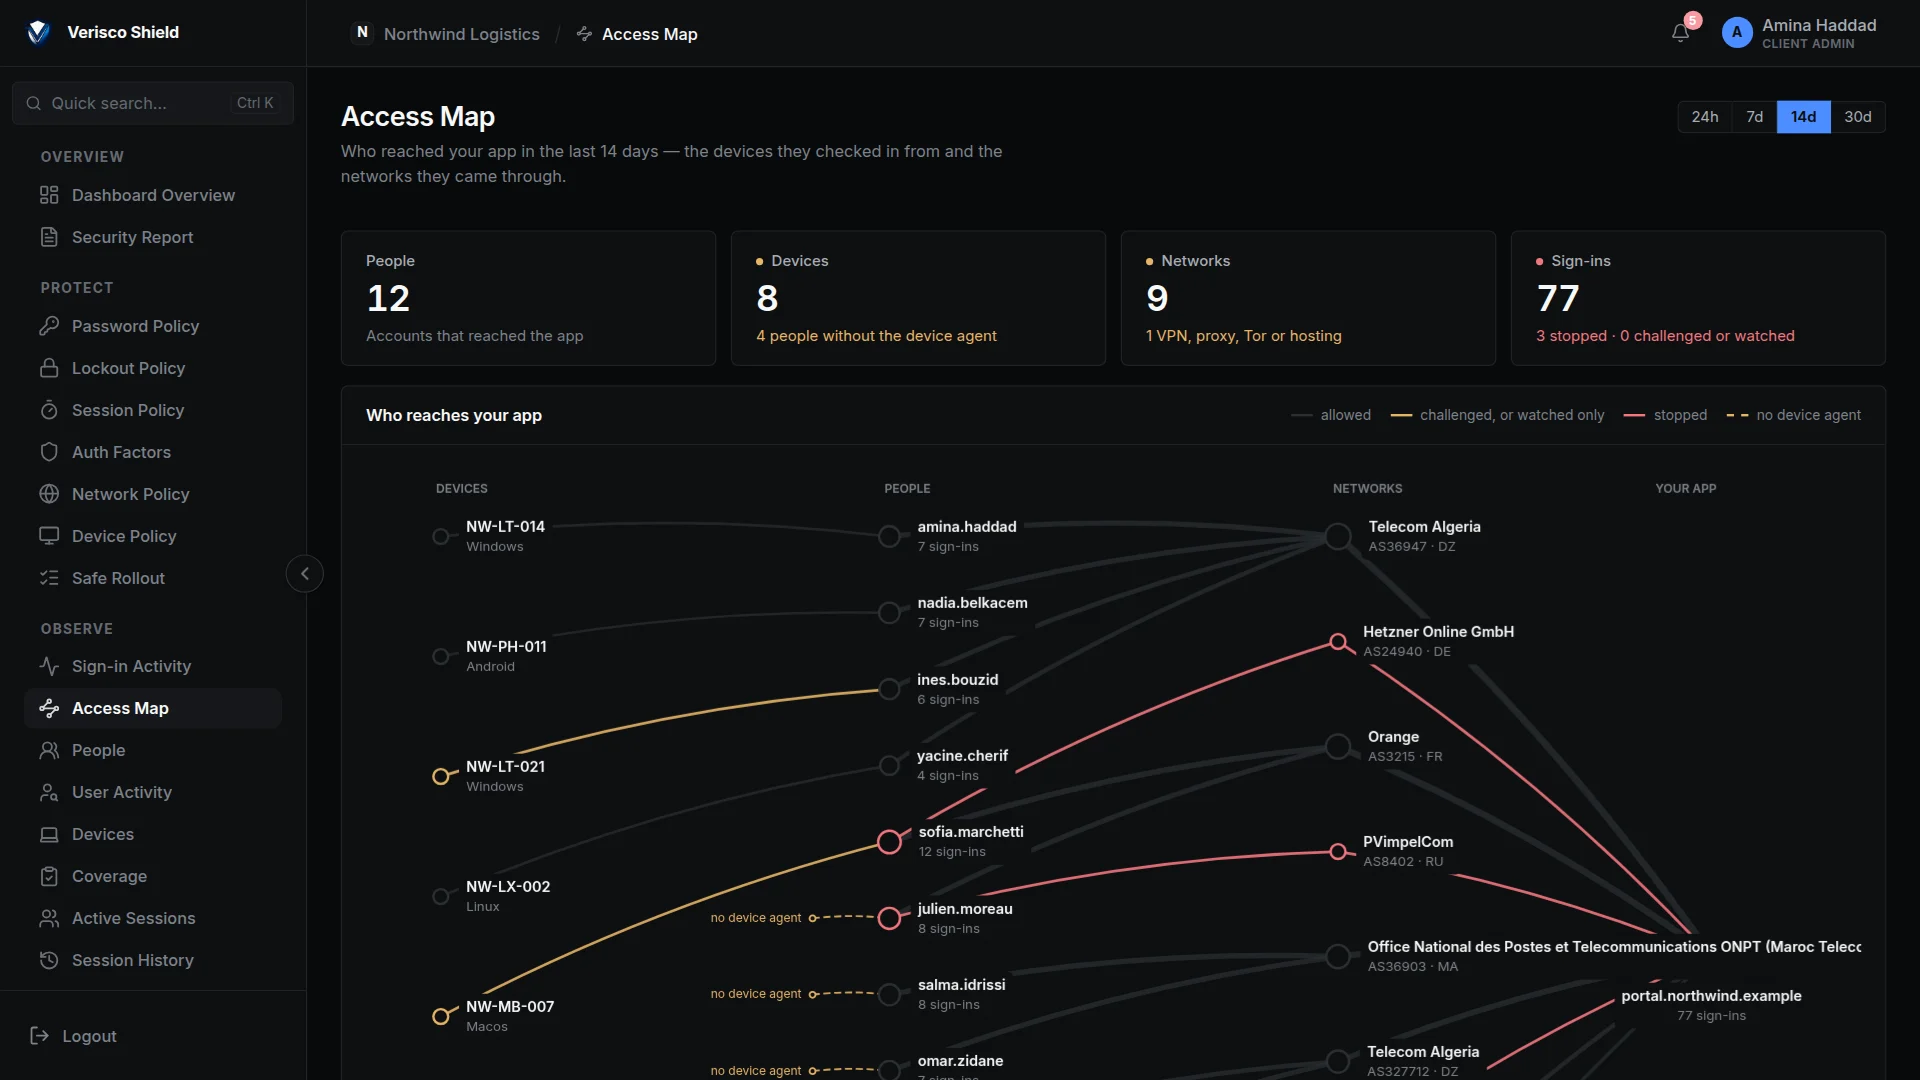Viewport: 1920px width, 1080px height.
Task: Click the Verisco Shield logo icon
Action: [x=38, y=32]
